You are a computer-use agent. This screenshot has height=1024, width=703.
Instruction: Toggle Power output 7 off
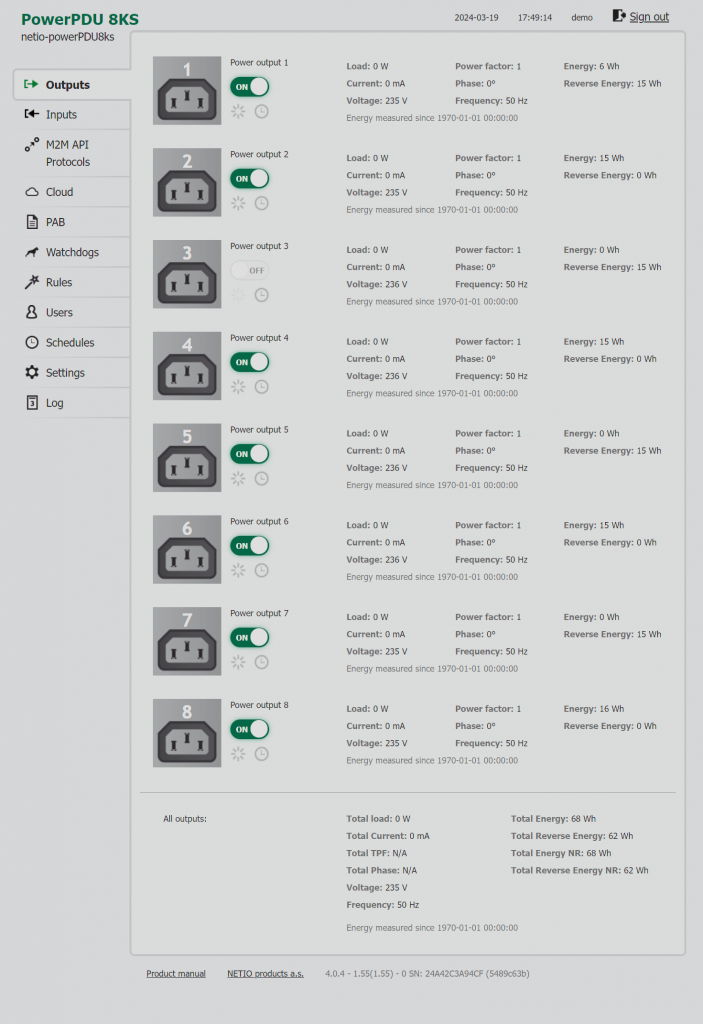[x=250, y=637]
